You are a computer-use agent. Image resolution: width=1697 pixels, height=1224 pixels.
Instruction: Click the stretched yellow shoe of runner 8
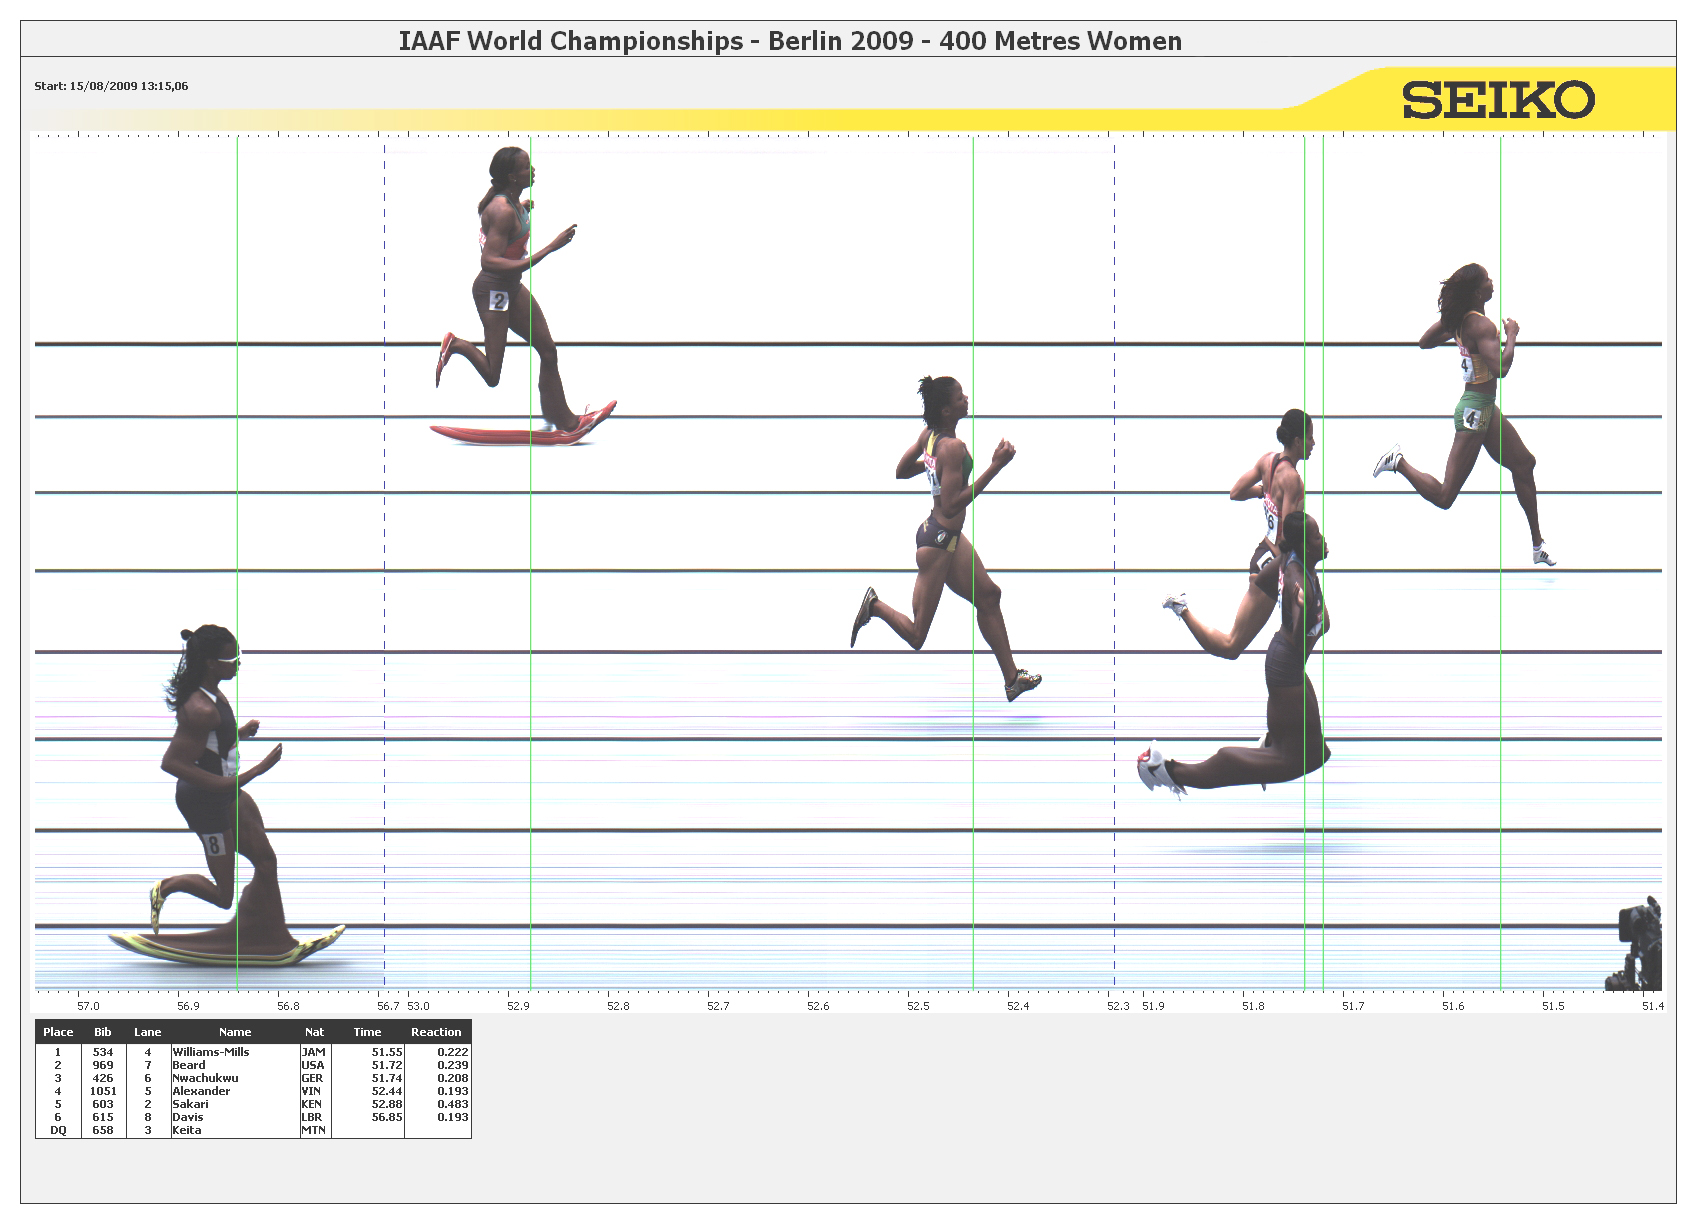[228, 946]
